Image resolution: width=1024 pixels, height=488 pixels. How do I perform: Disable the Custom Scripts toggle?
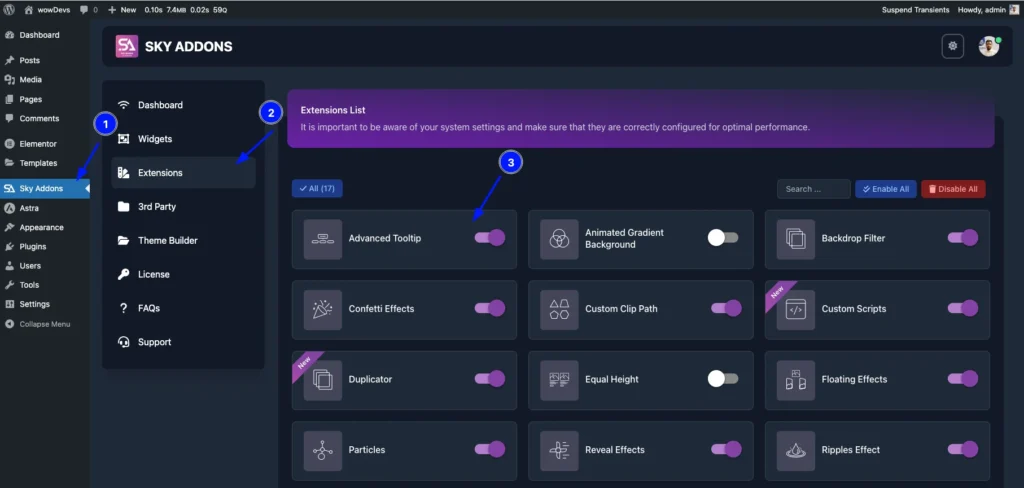[x=963, y=308]
